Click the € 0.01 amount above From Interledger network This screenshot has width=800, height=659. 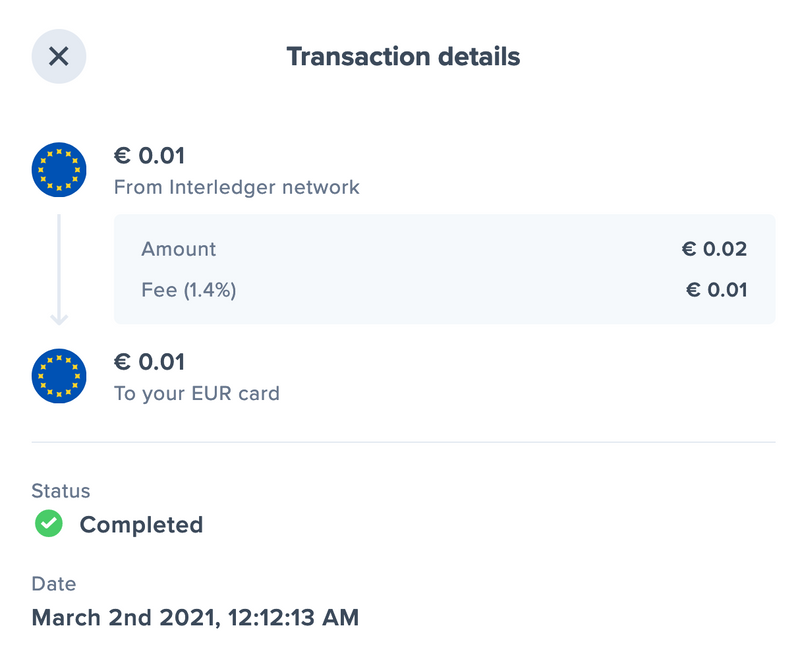149,156
